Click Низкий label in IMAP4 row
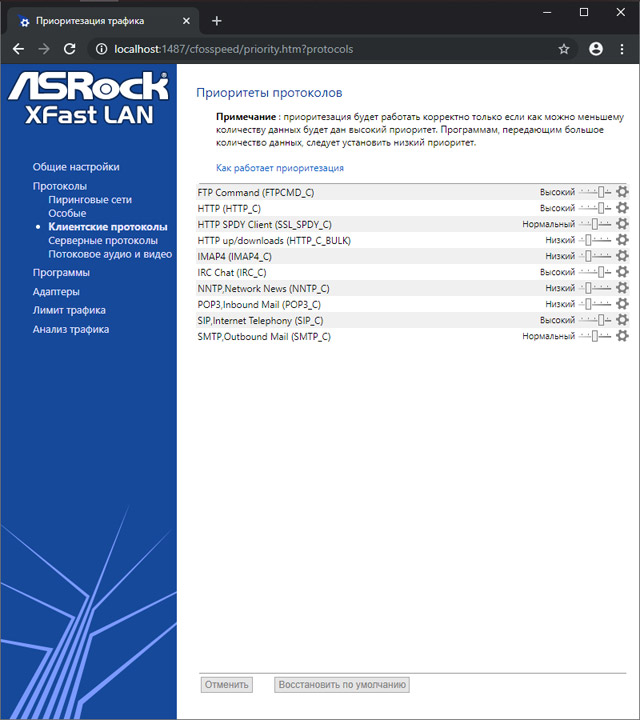The width and height of the screenshot is (640, 720). click(560, 256)
